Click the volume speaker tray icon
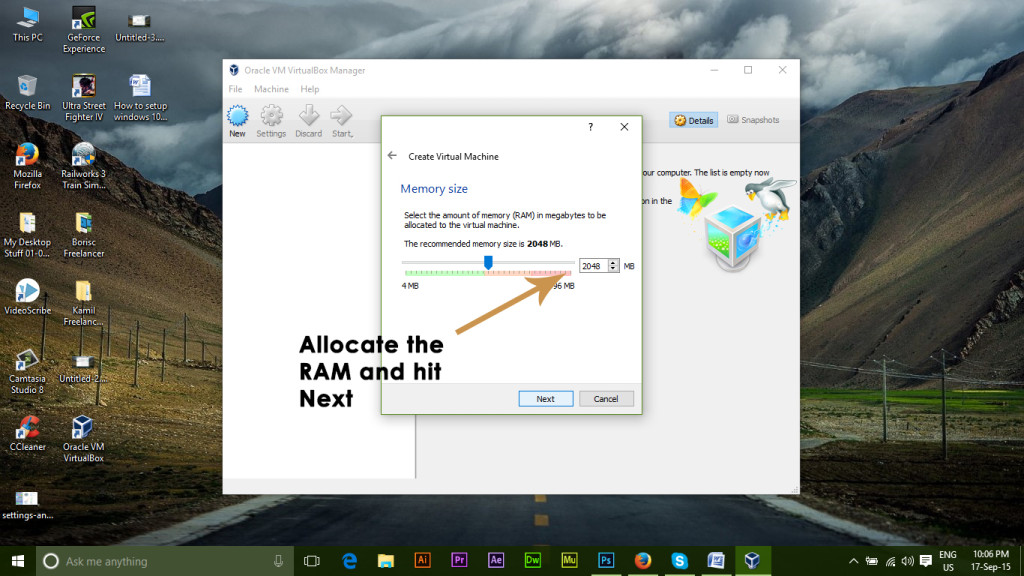 coord(908,561)
